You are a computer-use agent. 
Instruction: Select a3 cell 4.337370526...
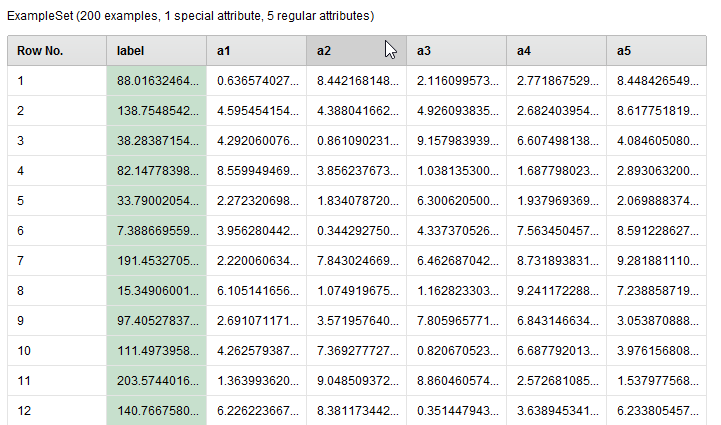tap(457, 231)
